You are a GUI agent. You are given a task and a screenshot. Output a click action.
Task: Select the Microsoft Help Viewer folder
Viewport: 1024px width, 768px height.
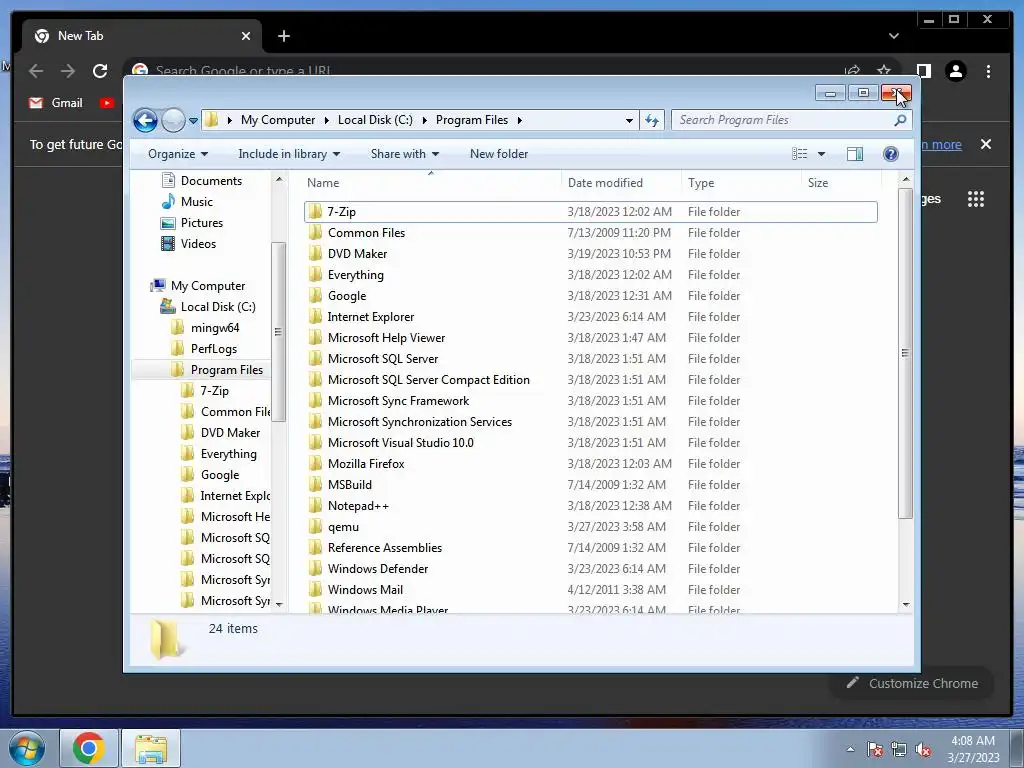[x=590, y=338]
